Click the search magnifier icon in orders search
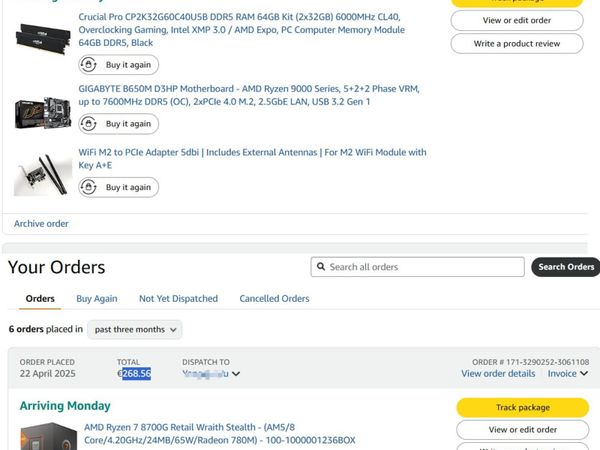This screenshot has width=600, height=450. click(320, 267)
